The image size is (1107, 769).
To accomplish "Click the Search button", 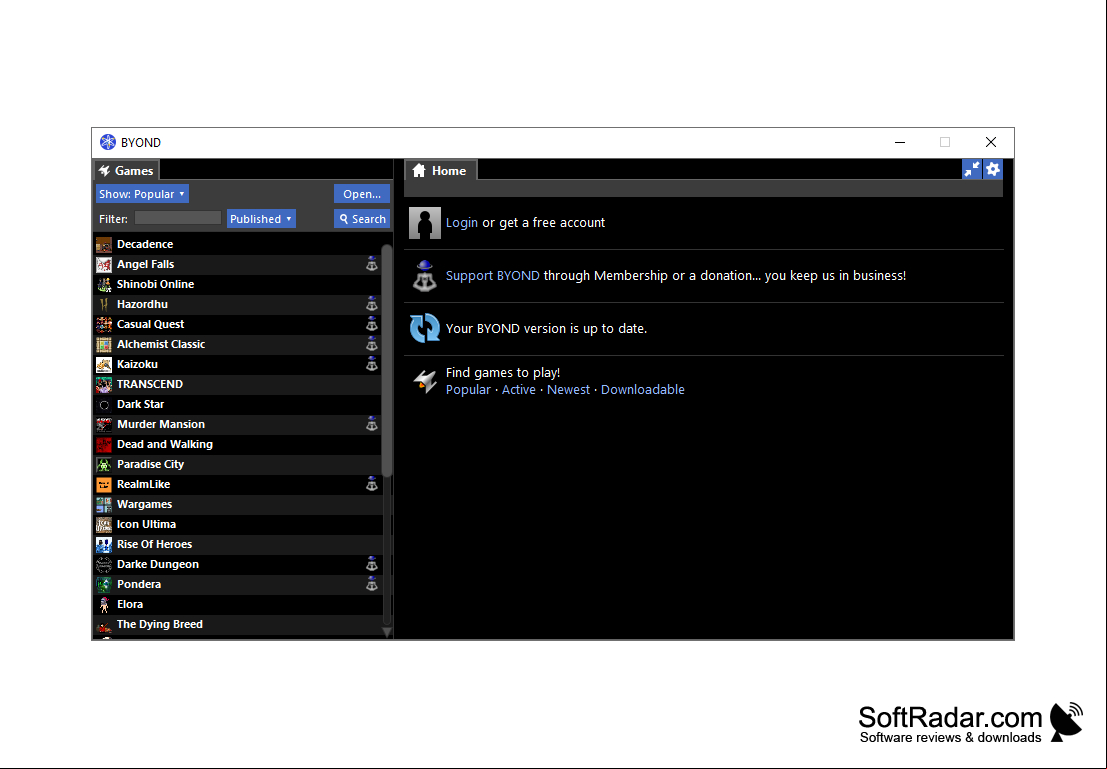I will click(361, 219).
